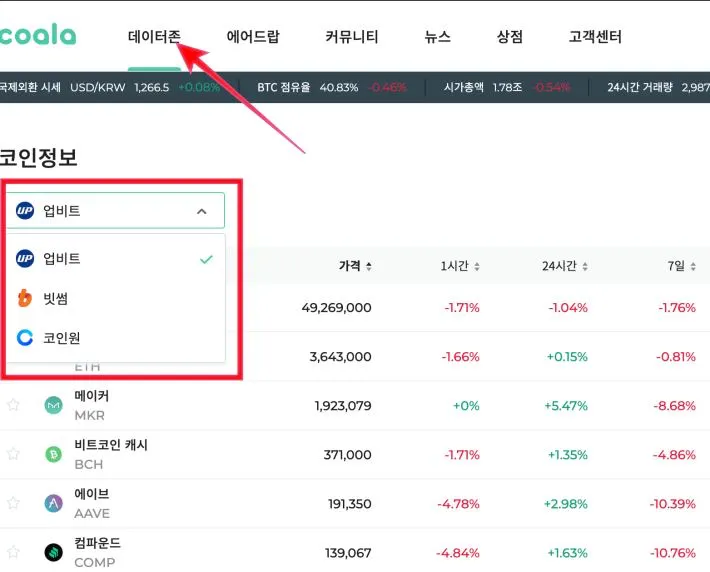Click the checkmark beside 업비트
The image size is (710, 572).
(x=206, y=259)
